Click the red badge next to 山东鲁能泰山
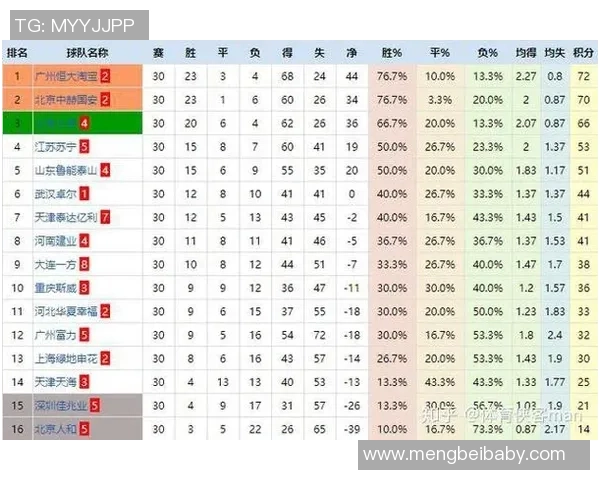Image resolution: width=600 pixels, height=480 pixels. 105,170
